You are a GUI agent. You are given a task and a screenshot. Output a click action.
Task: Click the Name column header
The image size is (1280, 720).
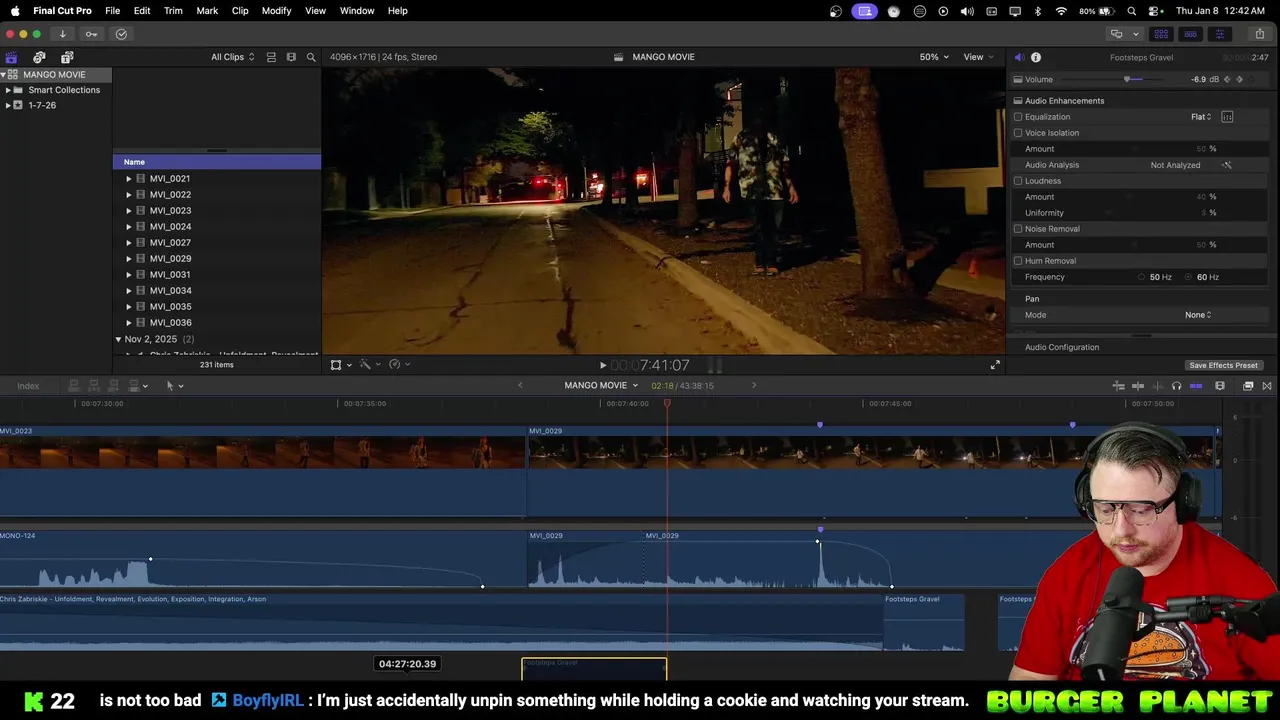[x=216, y=162]
